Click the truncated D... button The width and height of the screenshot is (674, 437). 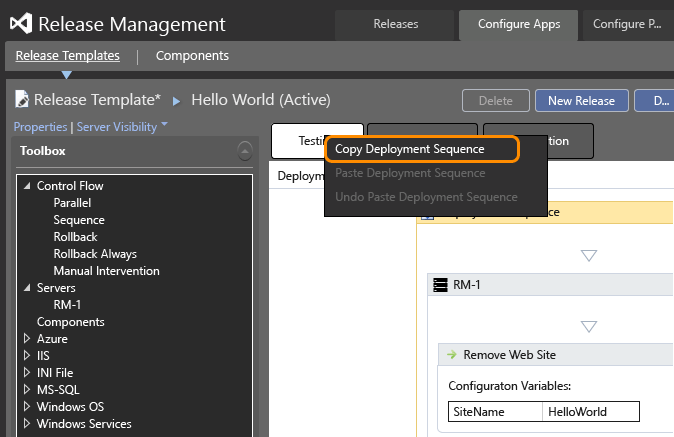(x=655, y=101)
